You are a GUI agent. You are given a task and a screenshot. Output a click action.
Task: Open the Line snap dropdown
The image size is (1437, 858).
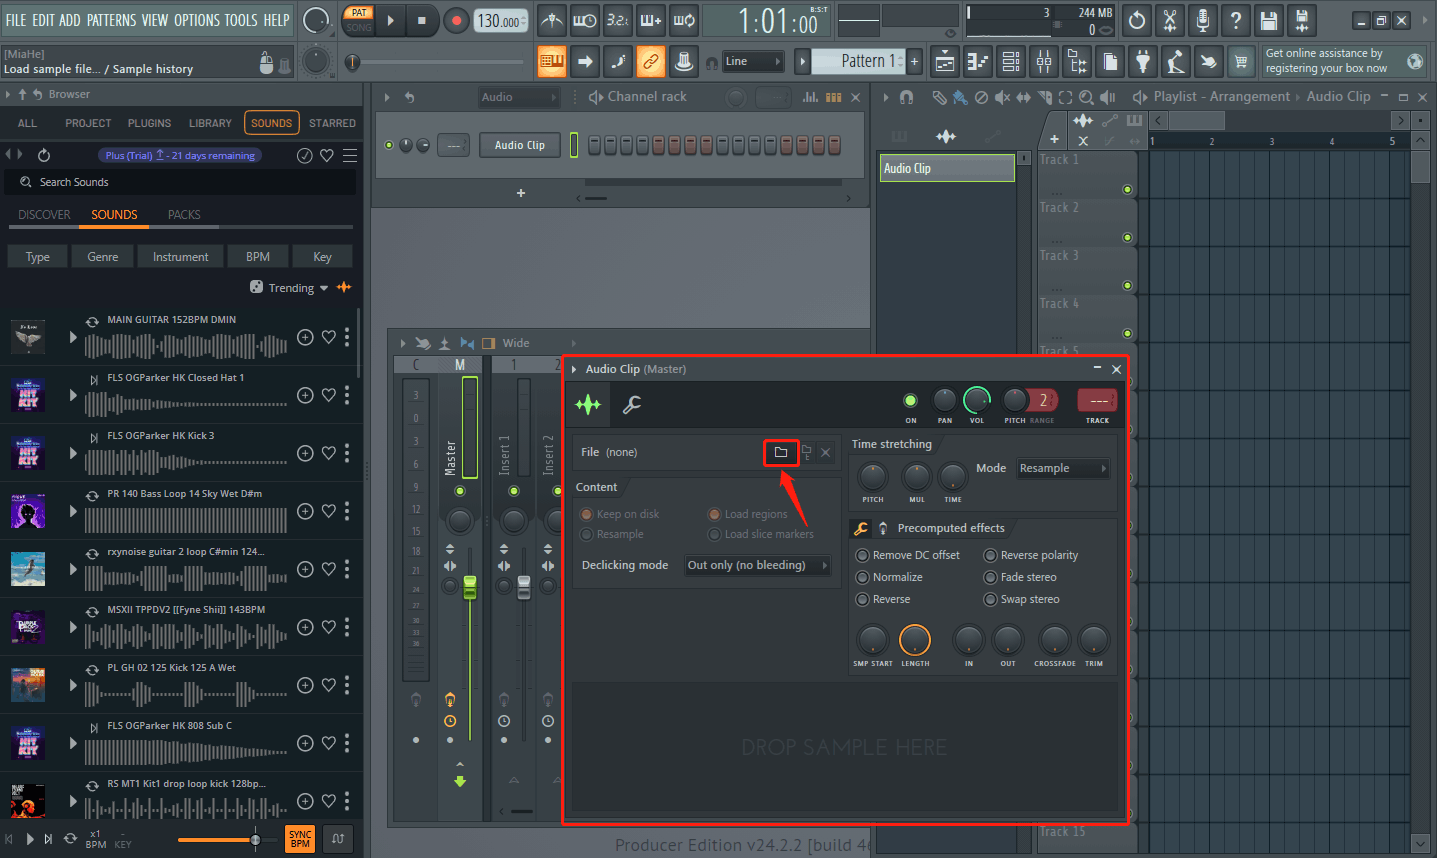point(753,62)
